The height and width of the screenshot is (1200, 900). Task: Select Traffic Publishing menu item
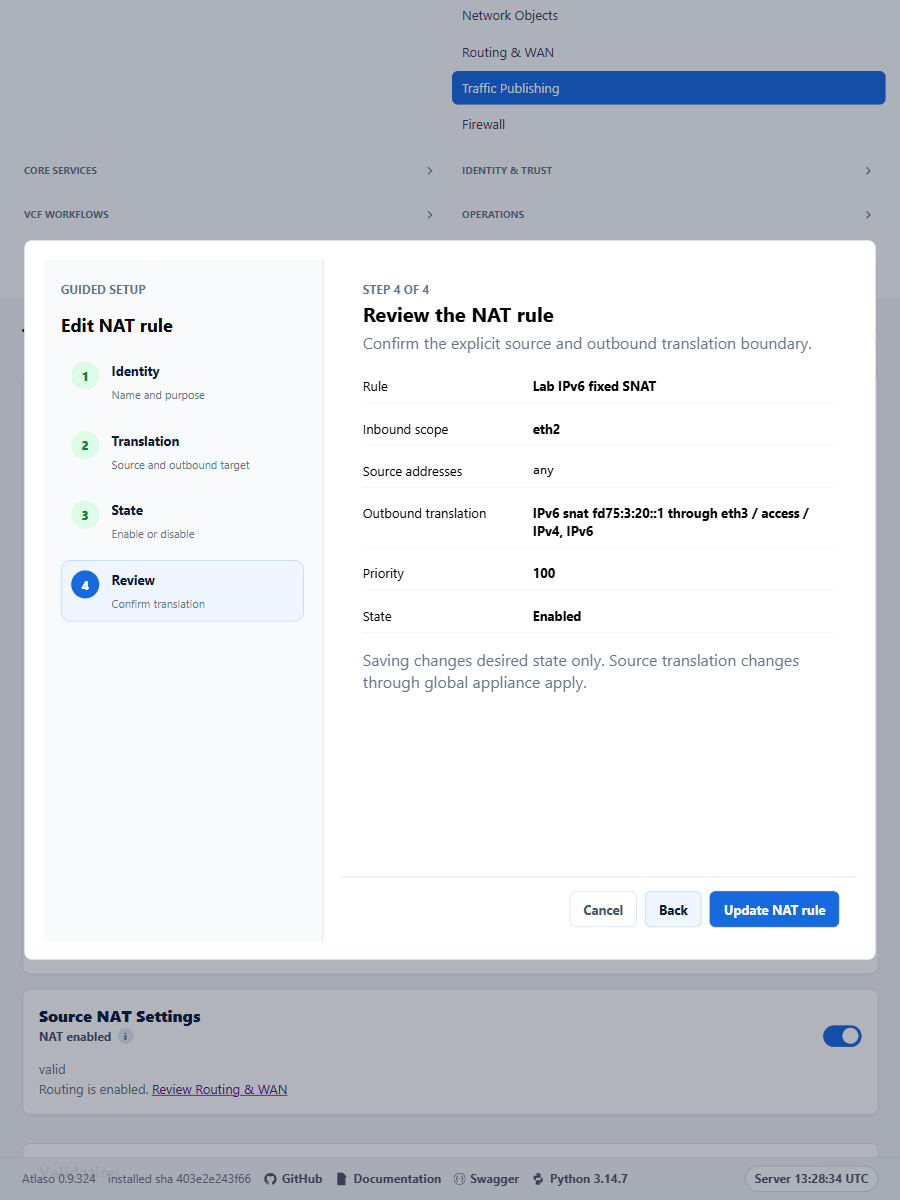[x=669, y=88]
